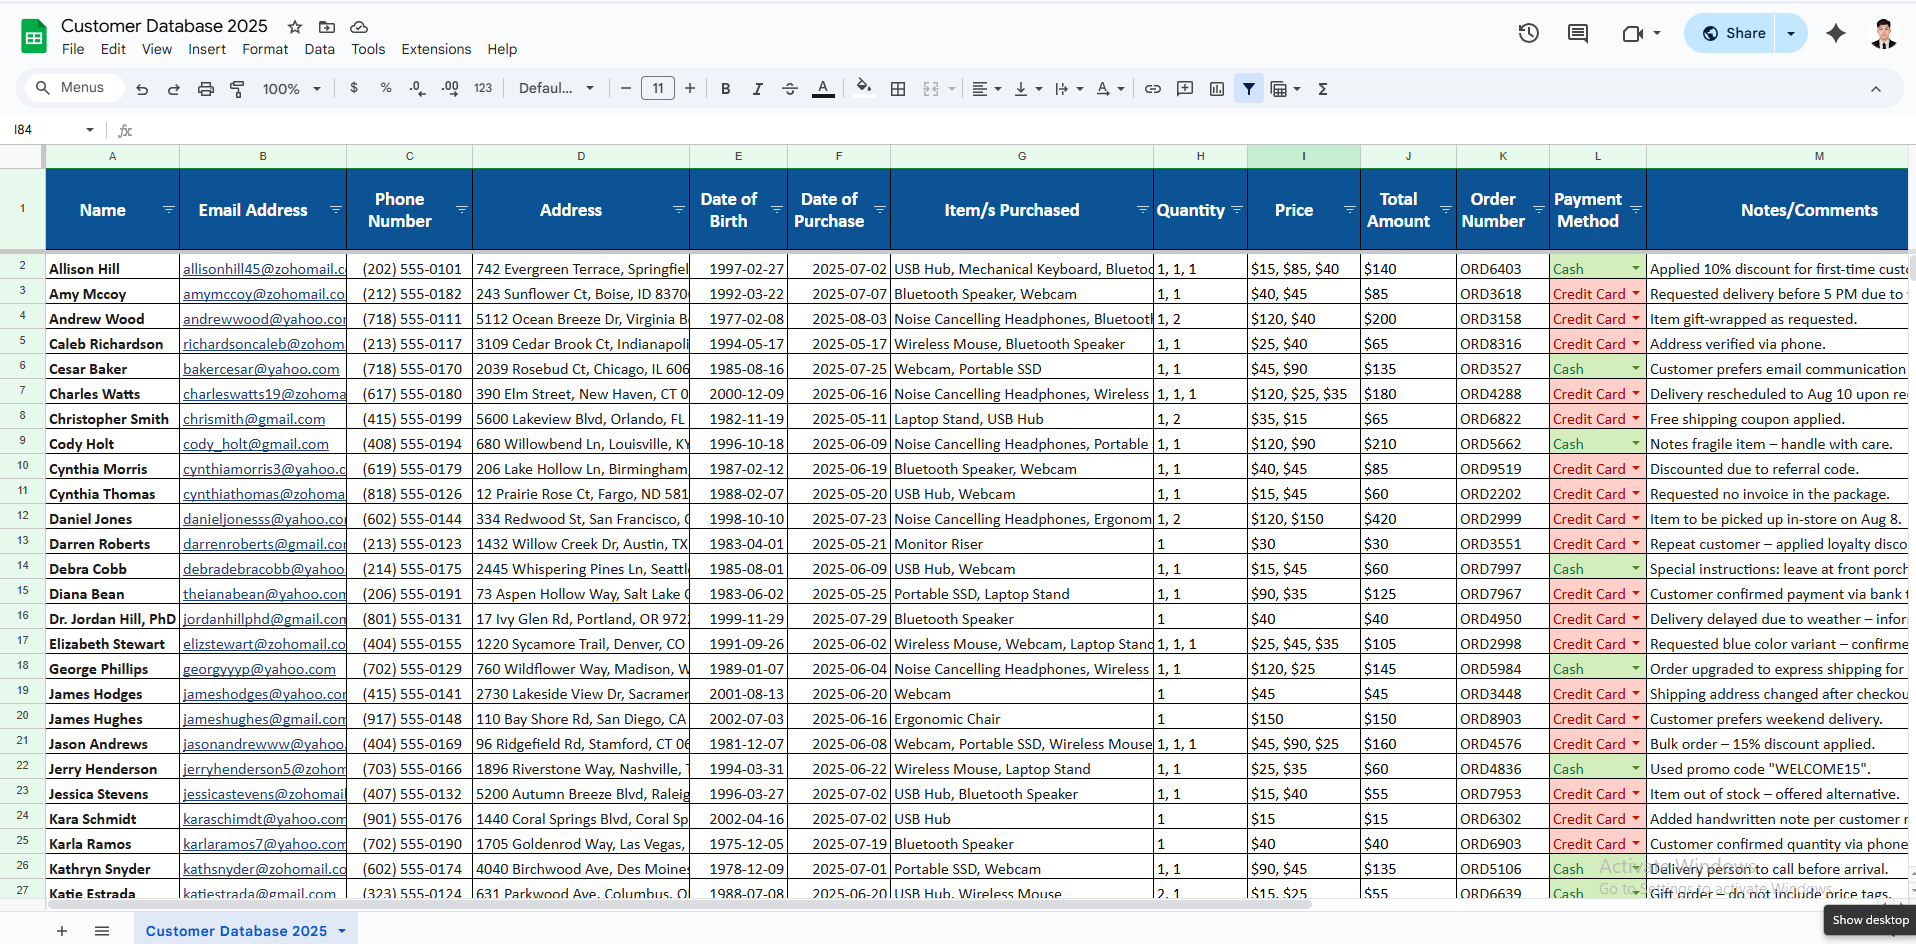Click the video meeting camera icon
The image size is (1916, 944).
[1632, 33]
